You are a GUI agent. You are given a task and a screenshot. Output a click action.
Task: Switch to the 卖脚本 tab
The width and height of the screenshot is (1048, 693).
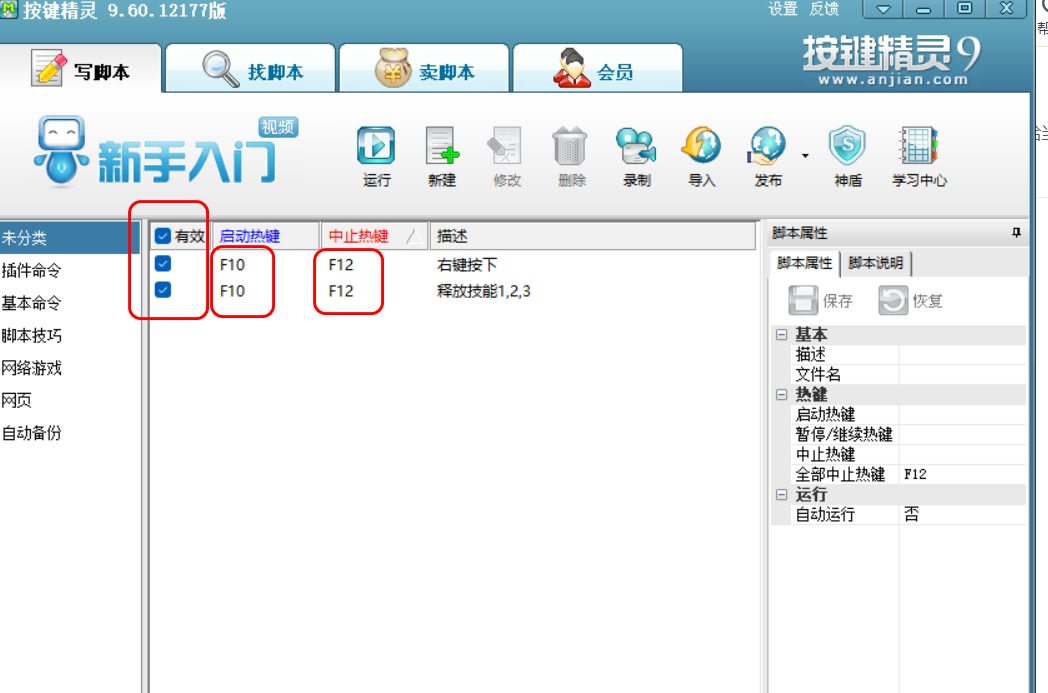coord(424,69)
